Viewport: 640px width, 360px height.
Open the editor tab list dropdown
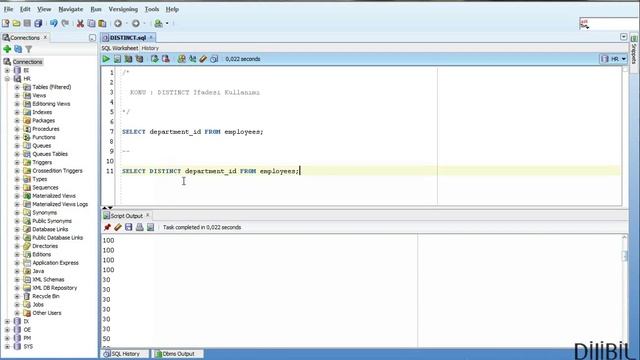pyautogui.click(x=623, y=37)
